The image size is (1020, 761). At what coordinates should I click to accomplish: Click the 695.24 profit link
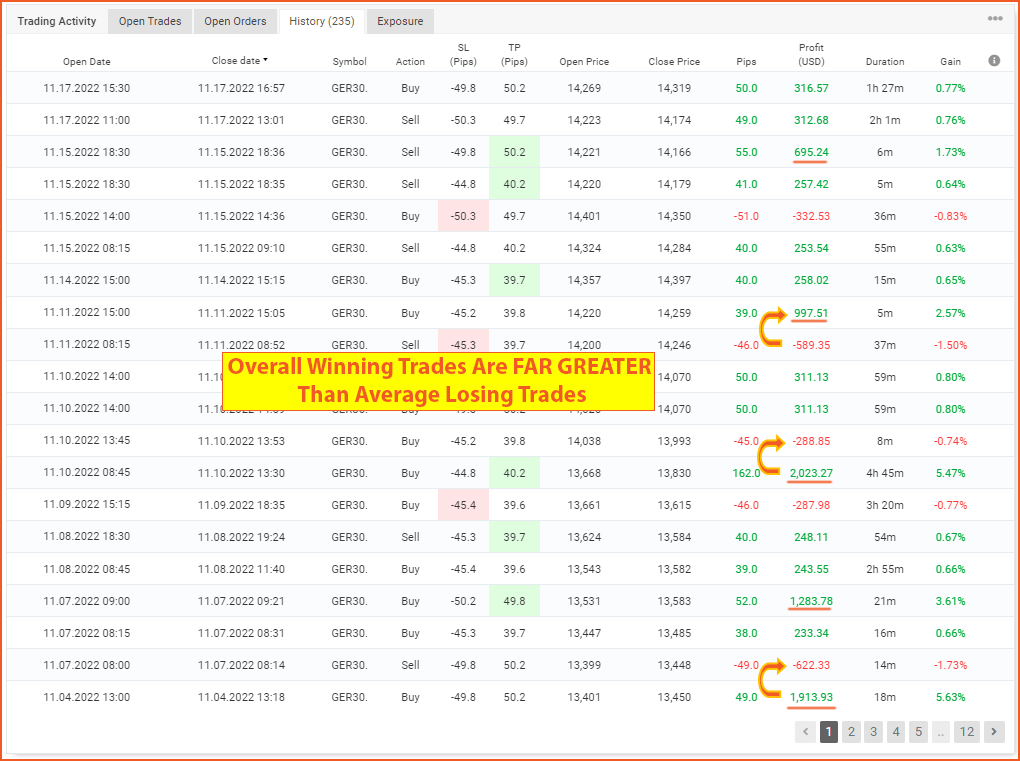pyautogui.click(x=811, y=152)
